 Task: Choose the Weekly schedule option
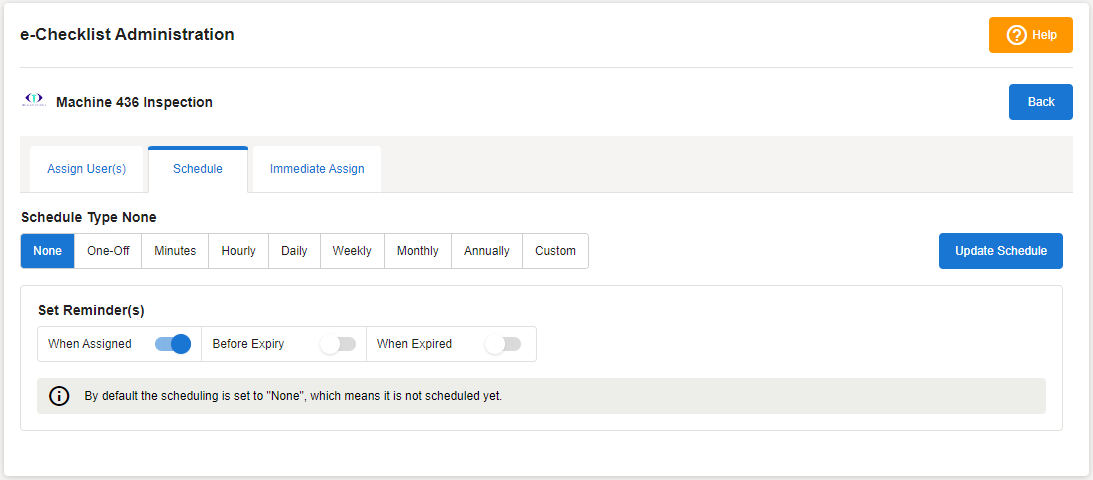352,251
